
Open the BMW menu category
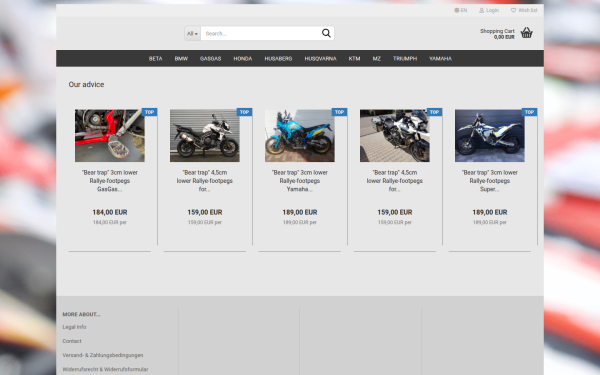click(181, 59)
